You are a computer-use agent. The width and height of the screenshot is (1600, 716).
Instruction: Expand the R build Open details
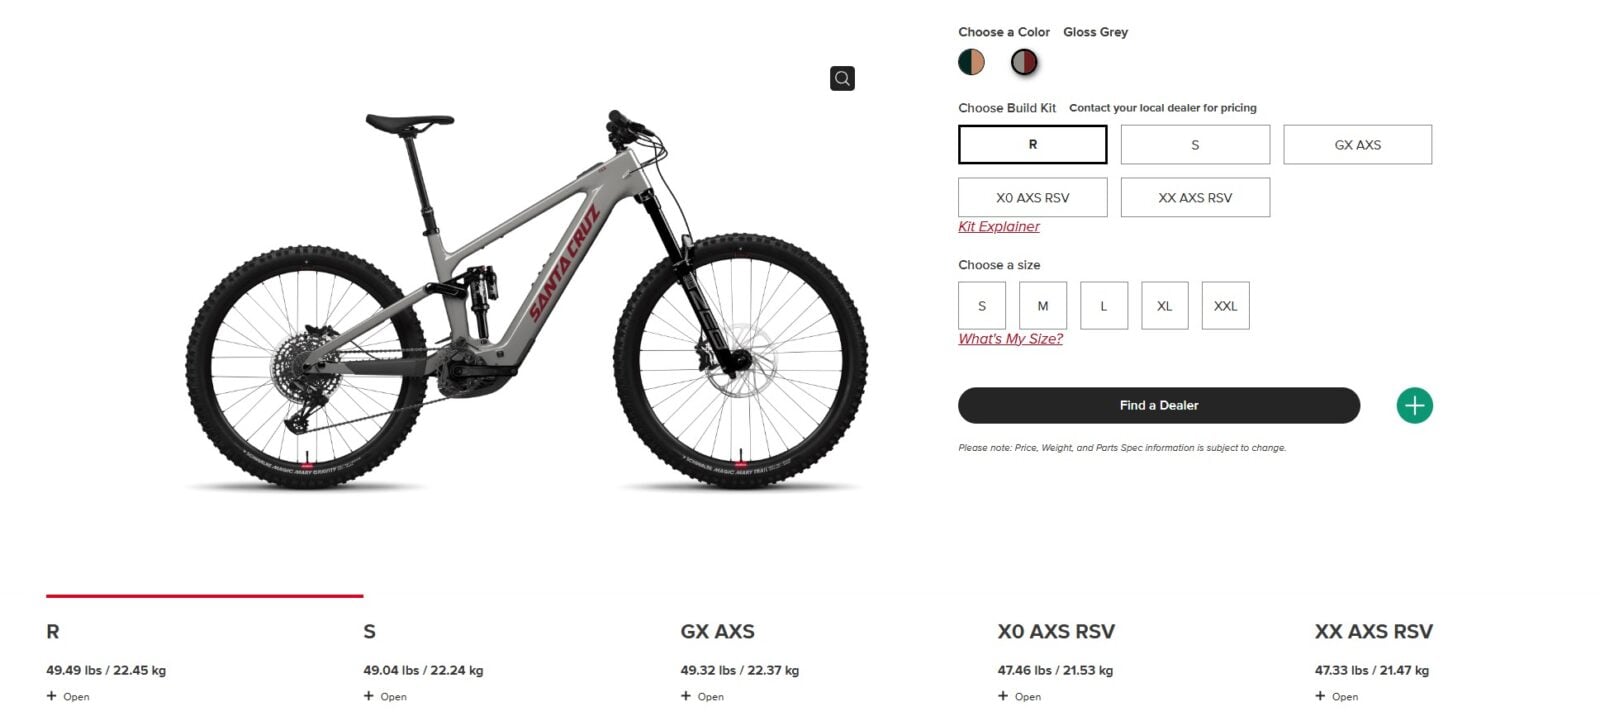(68, 696)
